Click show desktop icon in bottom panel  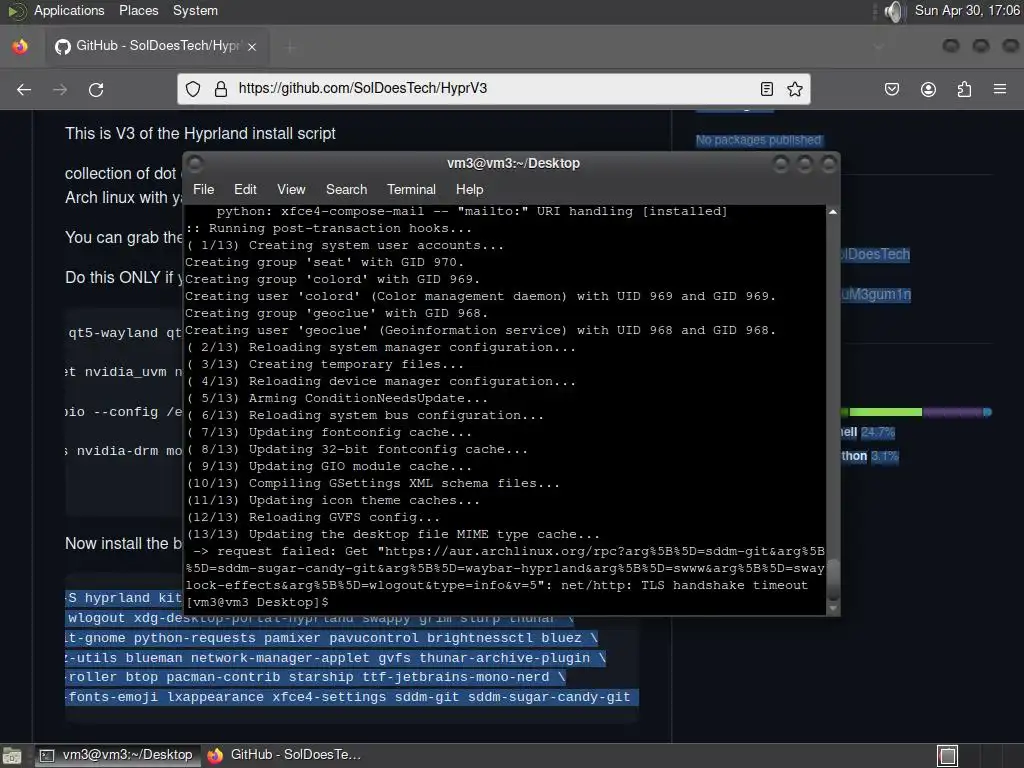pyautogui.click(x=12, y=756)
